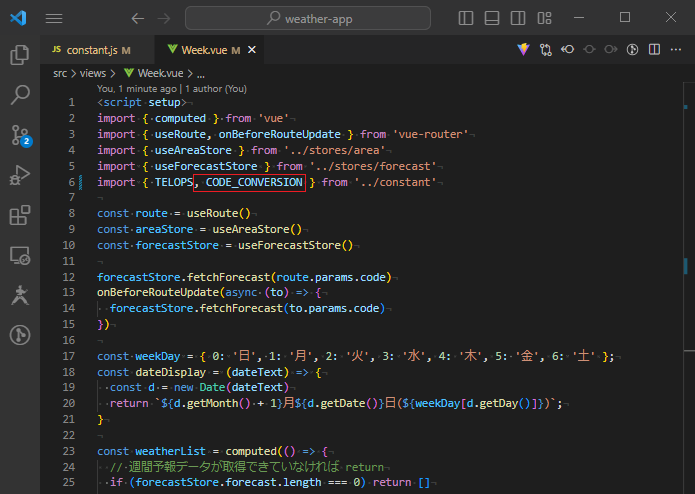Viewport: 695px width, 494px height.
Task: Click 'dateDisplay' on line 18
Action: point(171,372)
